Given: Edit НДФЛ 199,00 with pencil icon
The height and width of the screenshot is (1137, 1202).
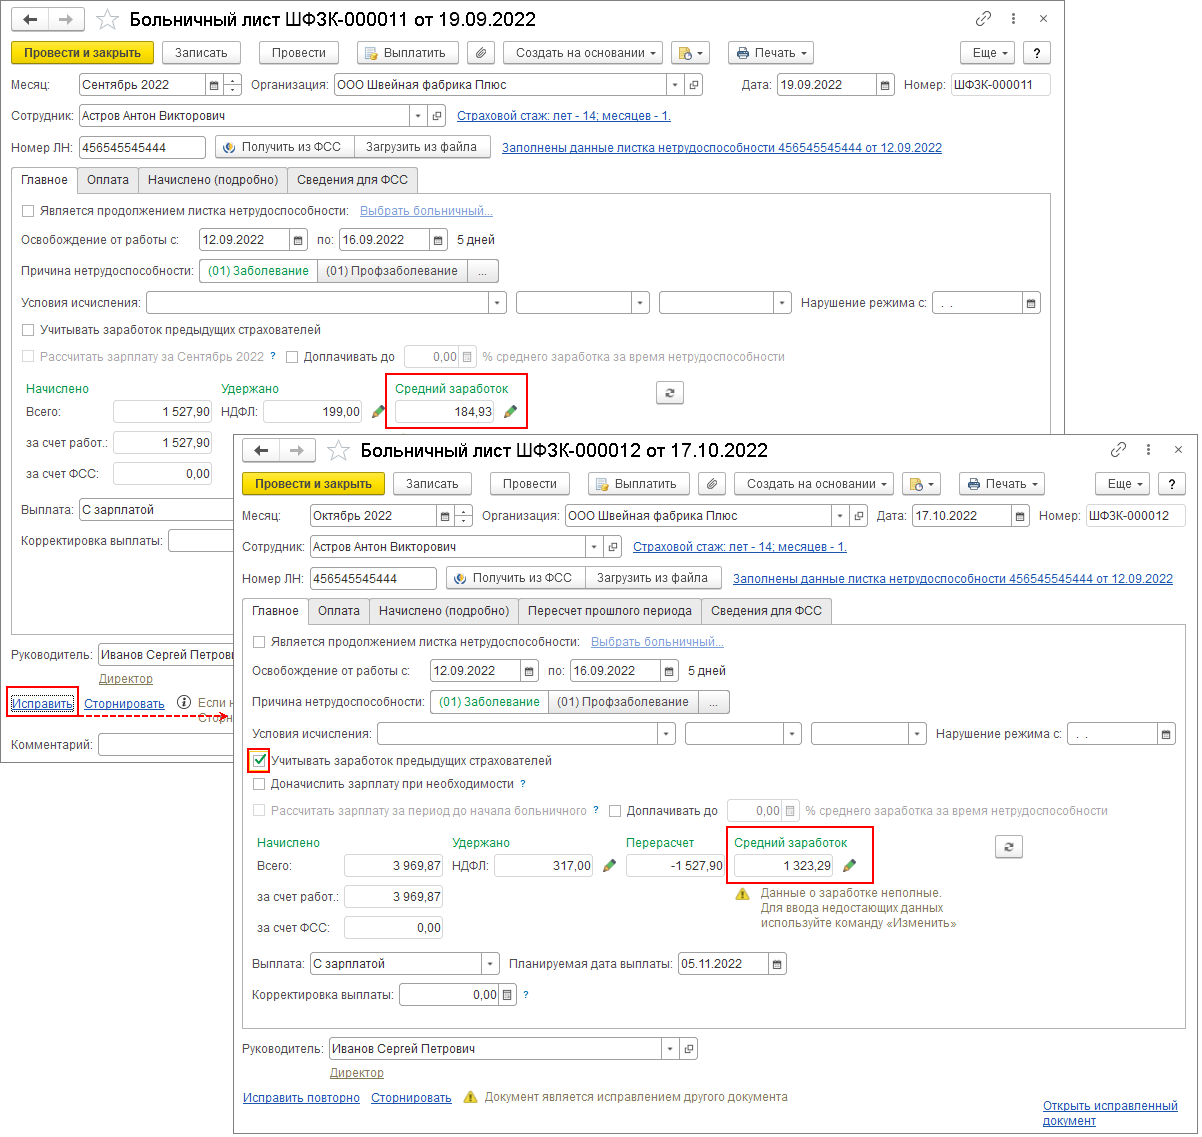Looking at the screenshot, I should (378, 412).
